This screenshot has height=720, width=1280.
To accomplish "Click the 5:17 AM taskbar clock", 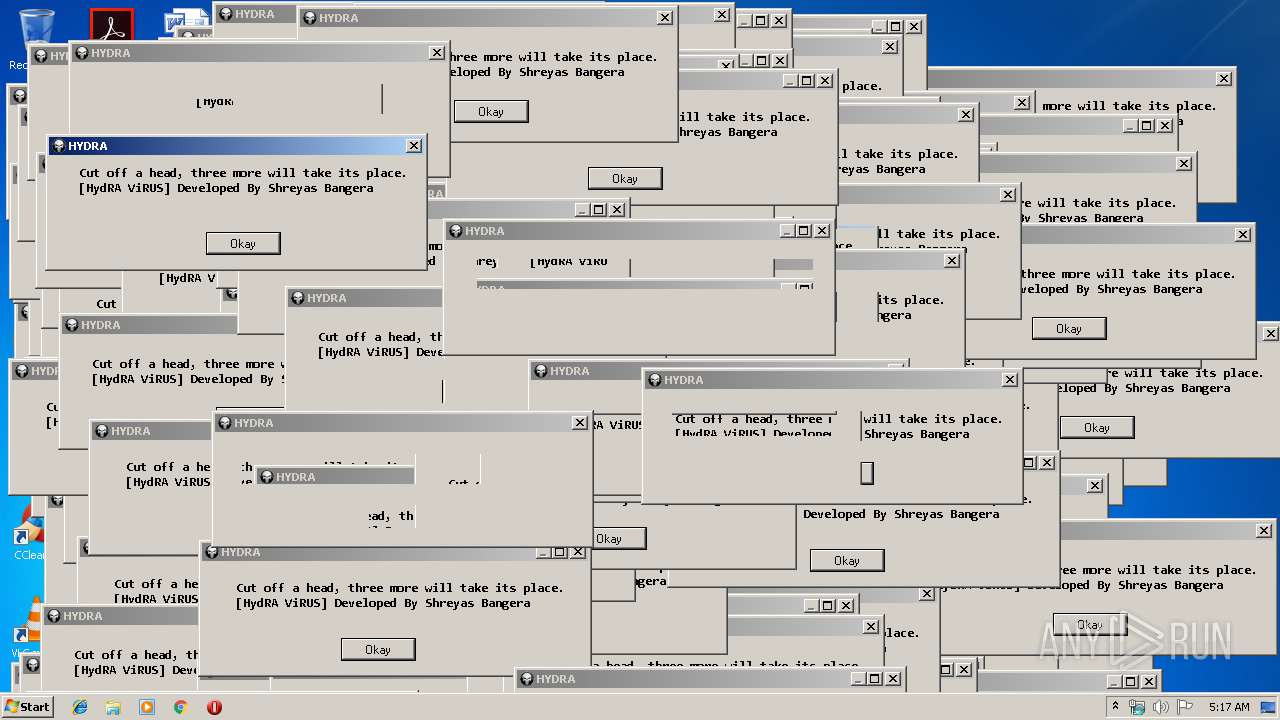I will [x=1228, y=707].
